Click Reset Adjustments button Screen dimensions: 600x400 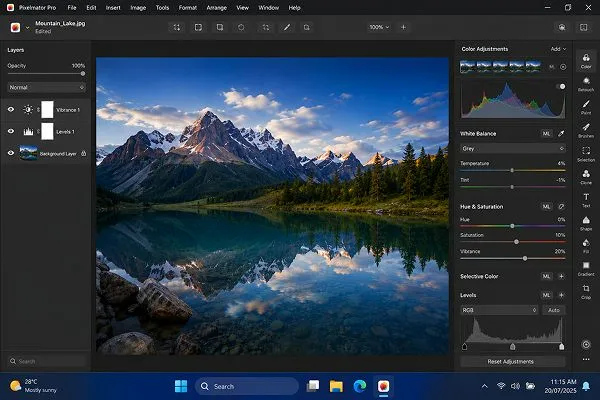[512, 361]
